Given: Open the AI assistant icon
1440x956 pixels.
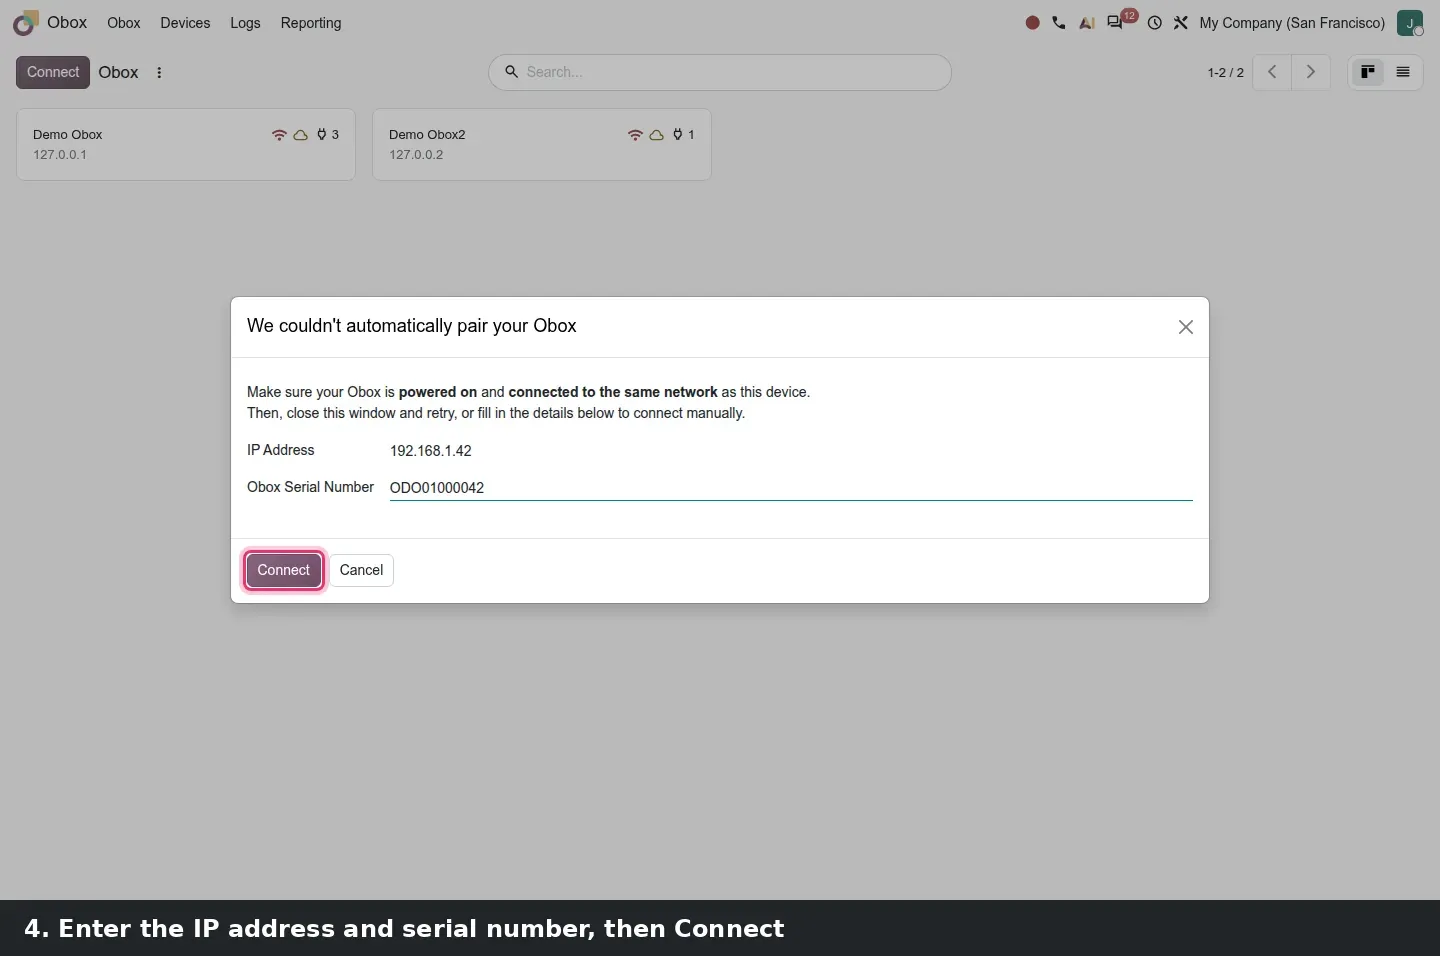Looking at the screenshot, I should point(1087,23).
